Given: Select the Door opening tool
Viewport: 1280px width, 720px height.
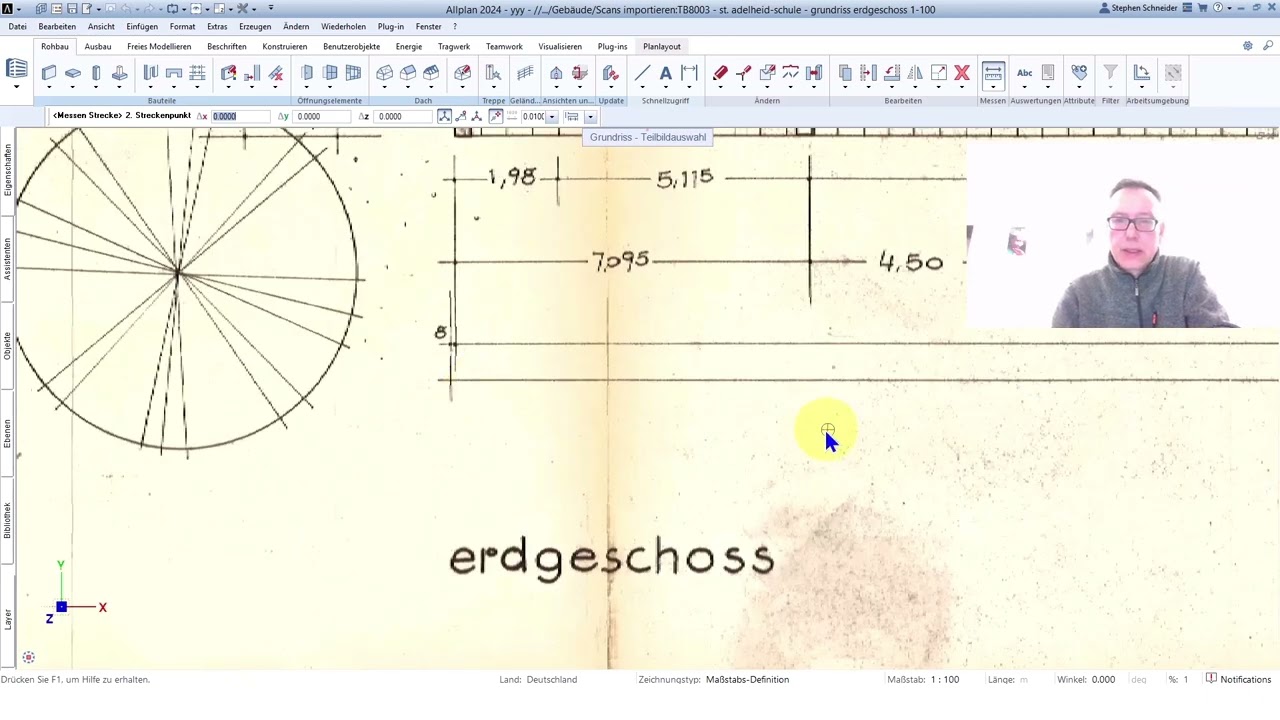Looking at the screenshot, I should point(306,73).
